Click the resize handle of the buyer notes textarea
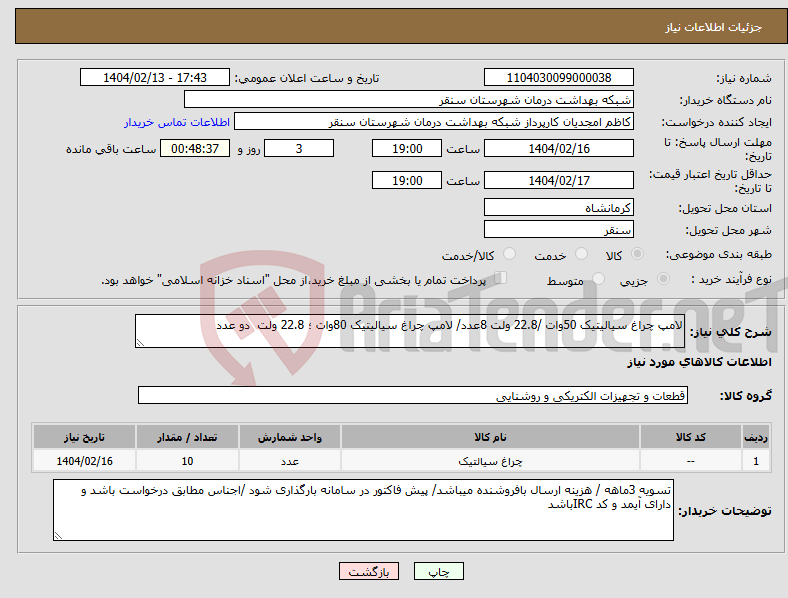Image resolution: width=788 pixels, height=598 pixels. tap(58, 536)
